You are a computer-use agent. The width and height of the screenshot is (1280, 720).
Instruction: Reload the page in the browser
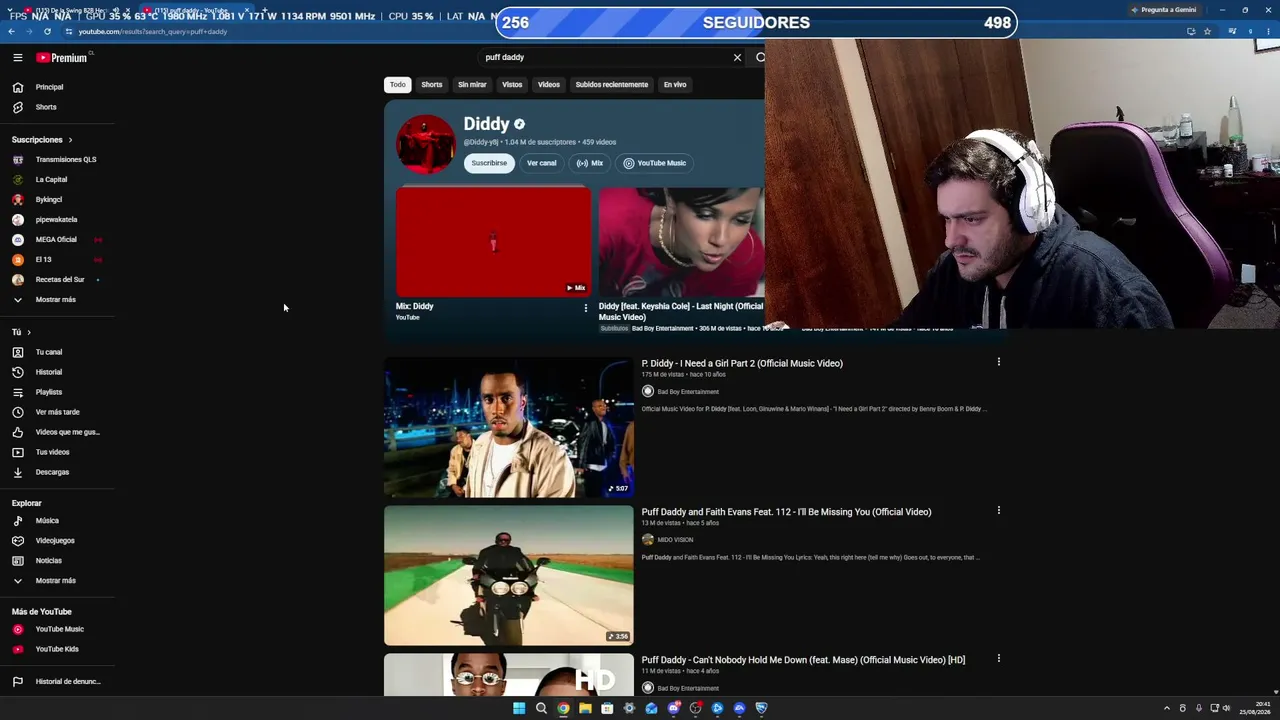click(47, 31)
